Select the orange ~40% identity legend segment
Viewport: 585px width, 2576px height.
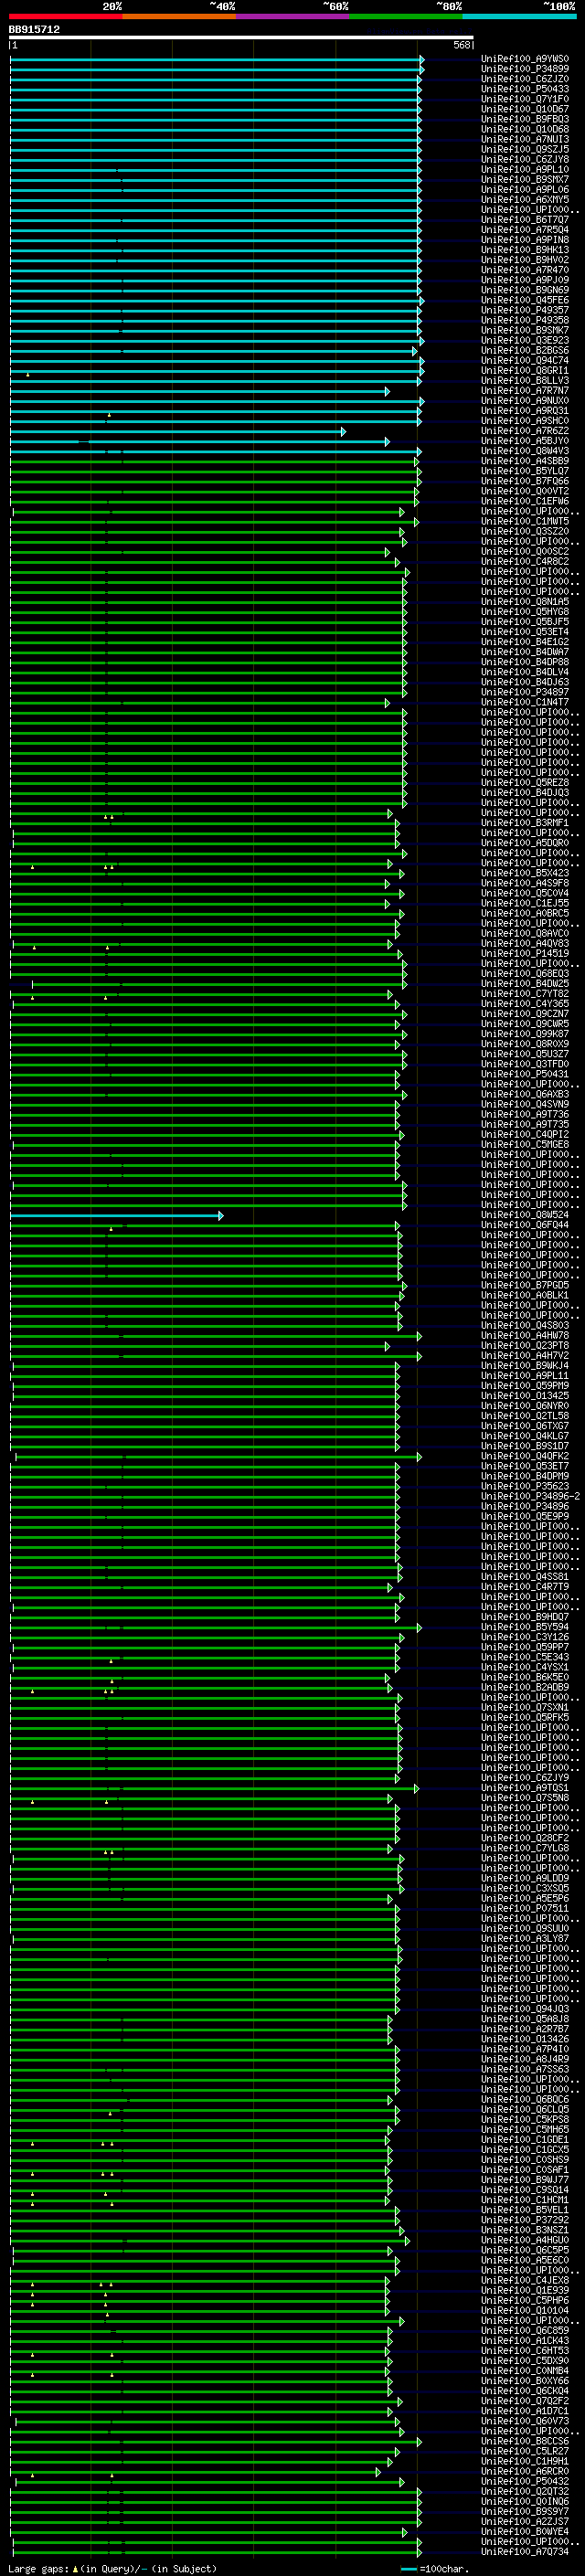point(180,17)
